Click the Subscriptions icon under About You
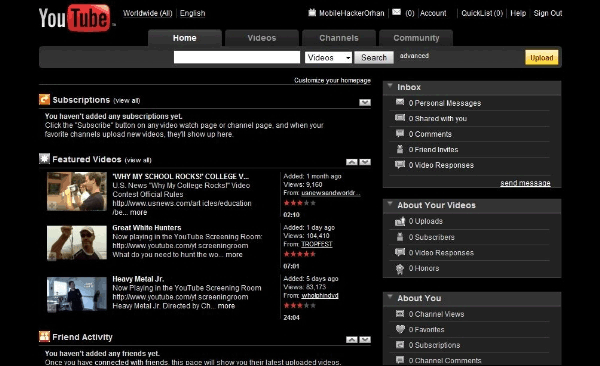Image resolution: width=600 pixels, height=366 pixels. tap(400, 345)
